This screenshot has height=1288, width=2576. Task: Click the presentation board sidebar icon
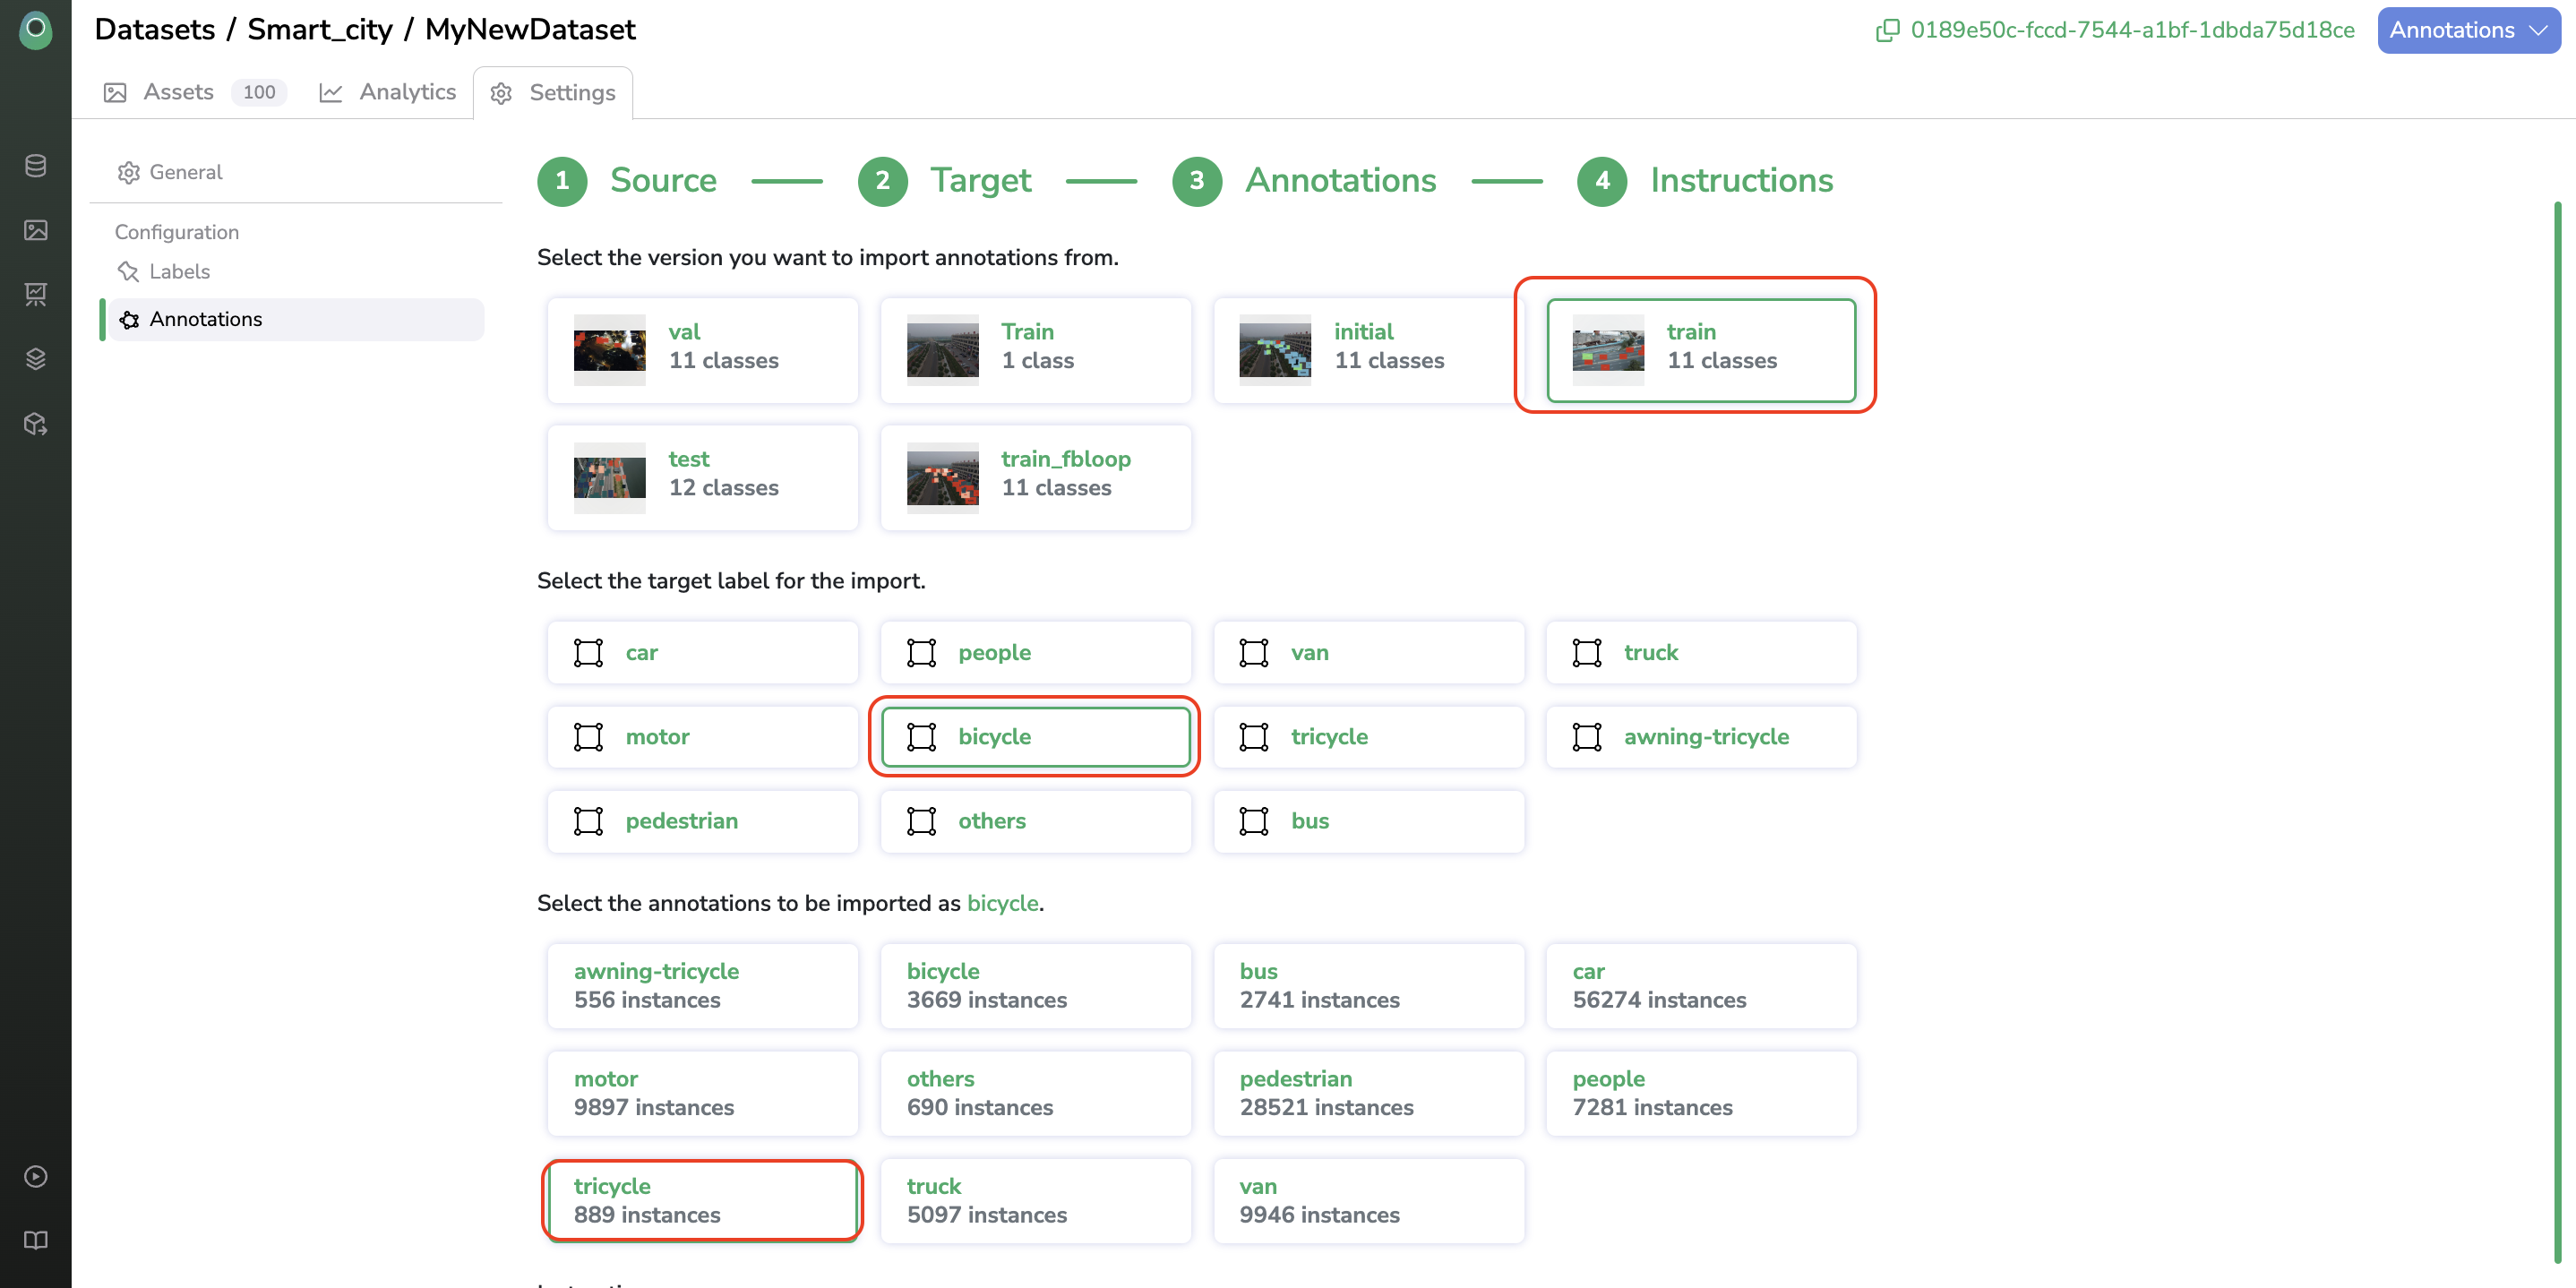tap(36, 294)
